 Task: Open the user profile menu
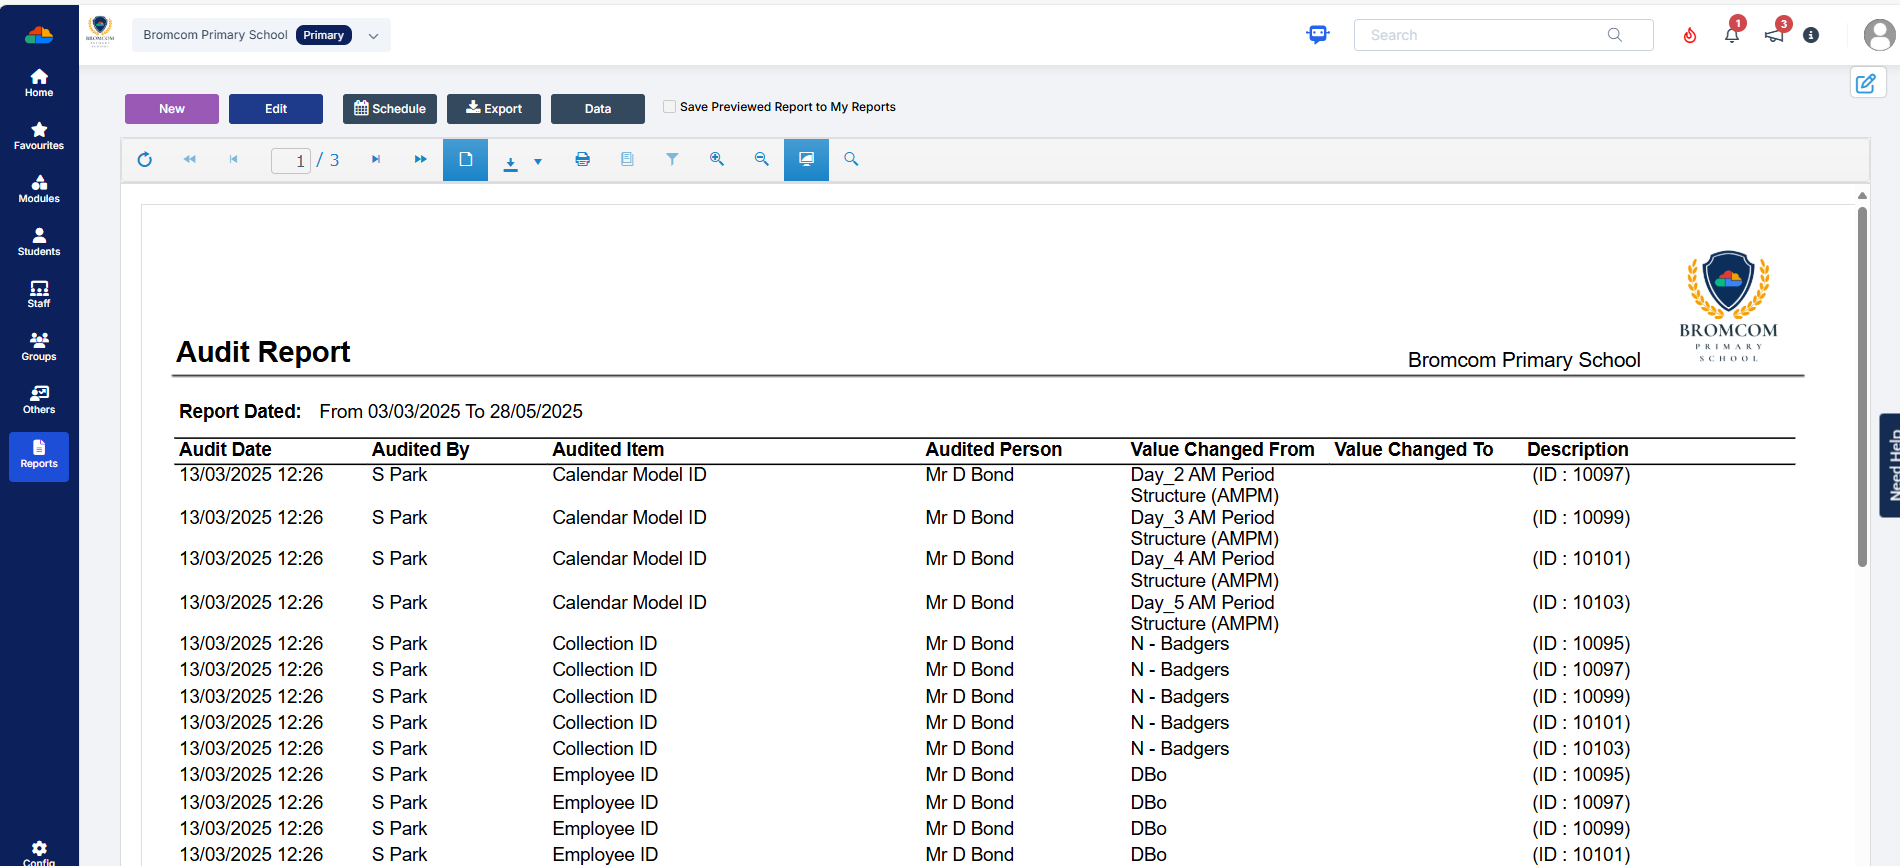pos(1879,35)
